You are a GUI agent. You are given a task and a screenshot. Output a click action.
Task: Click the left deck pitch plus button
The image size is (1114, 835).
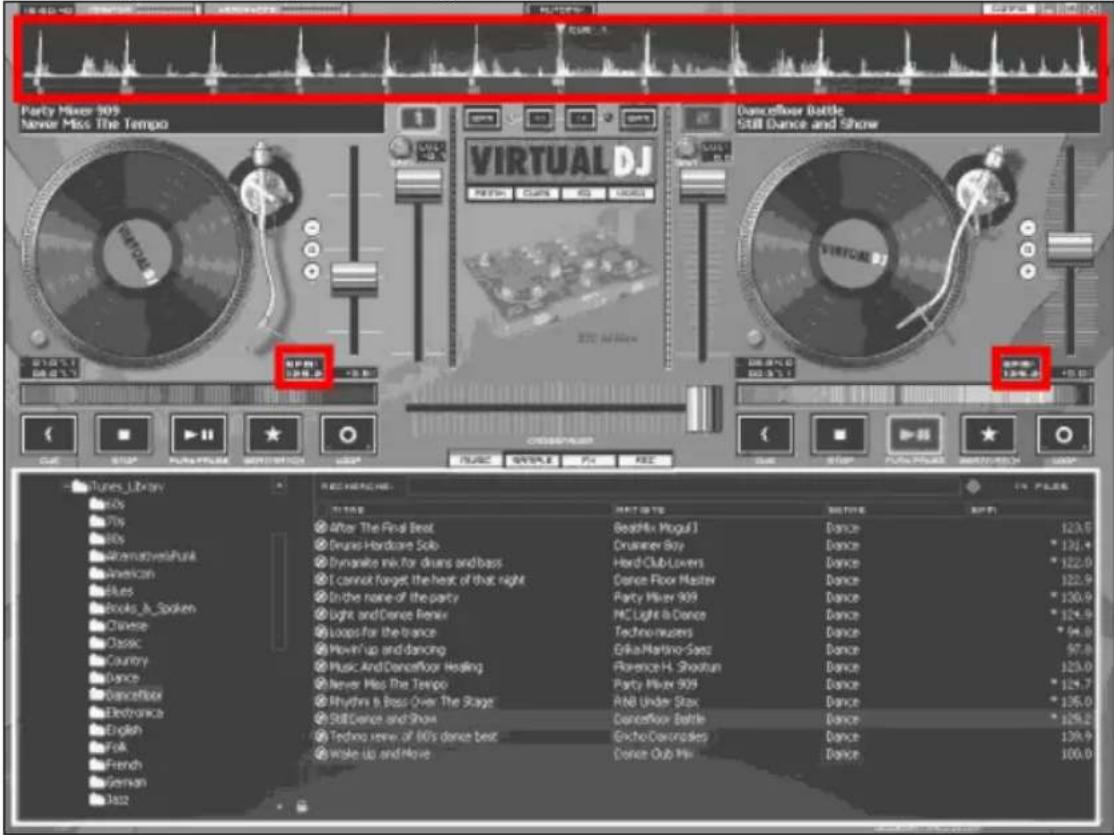(x=312, y=271)
